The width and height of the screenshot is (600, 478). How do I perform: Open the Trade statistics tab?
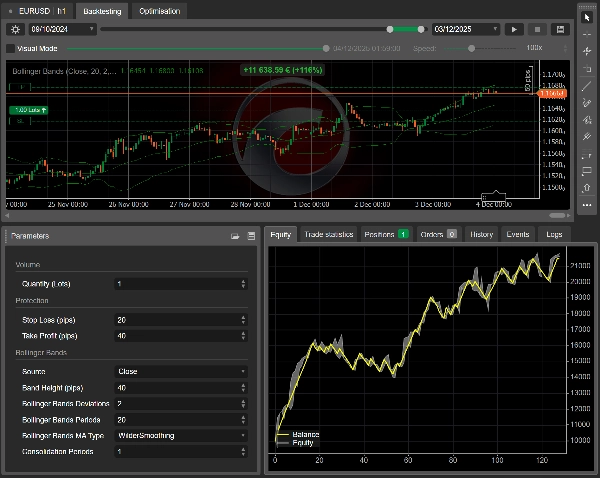click(x=329, y=235)
